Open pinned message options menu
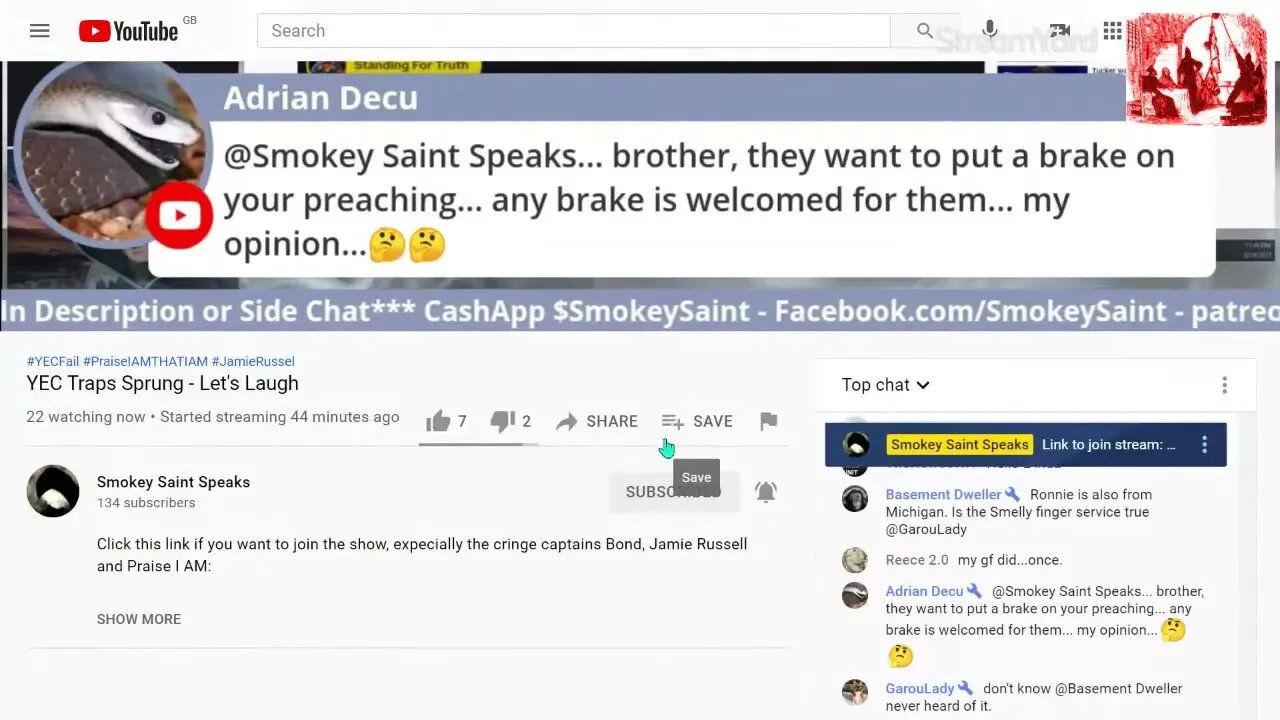The height and width of the screenshot is (720, 1280). (x=1204, y=444)
